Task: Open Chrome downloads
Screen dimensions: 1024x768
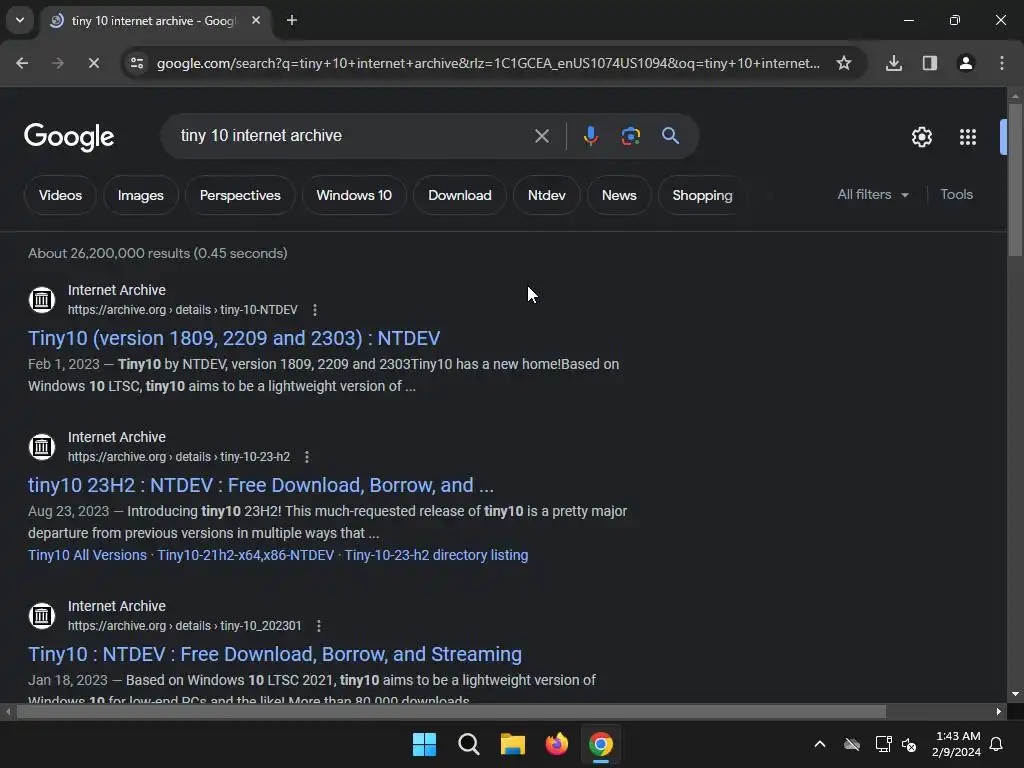Action: (x=894, y=63)
